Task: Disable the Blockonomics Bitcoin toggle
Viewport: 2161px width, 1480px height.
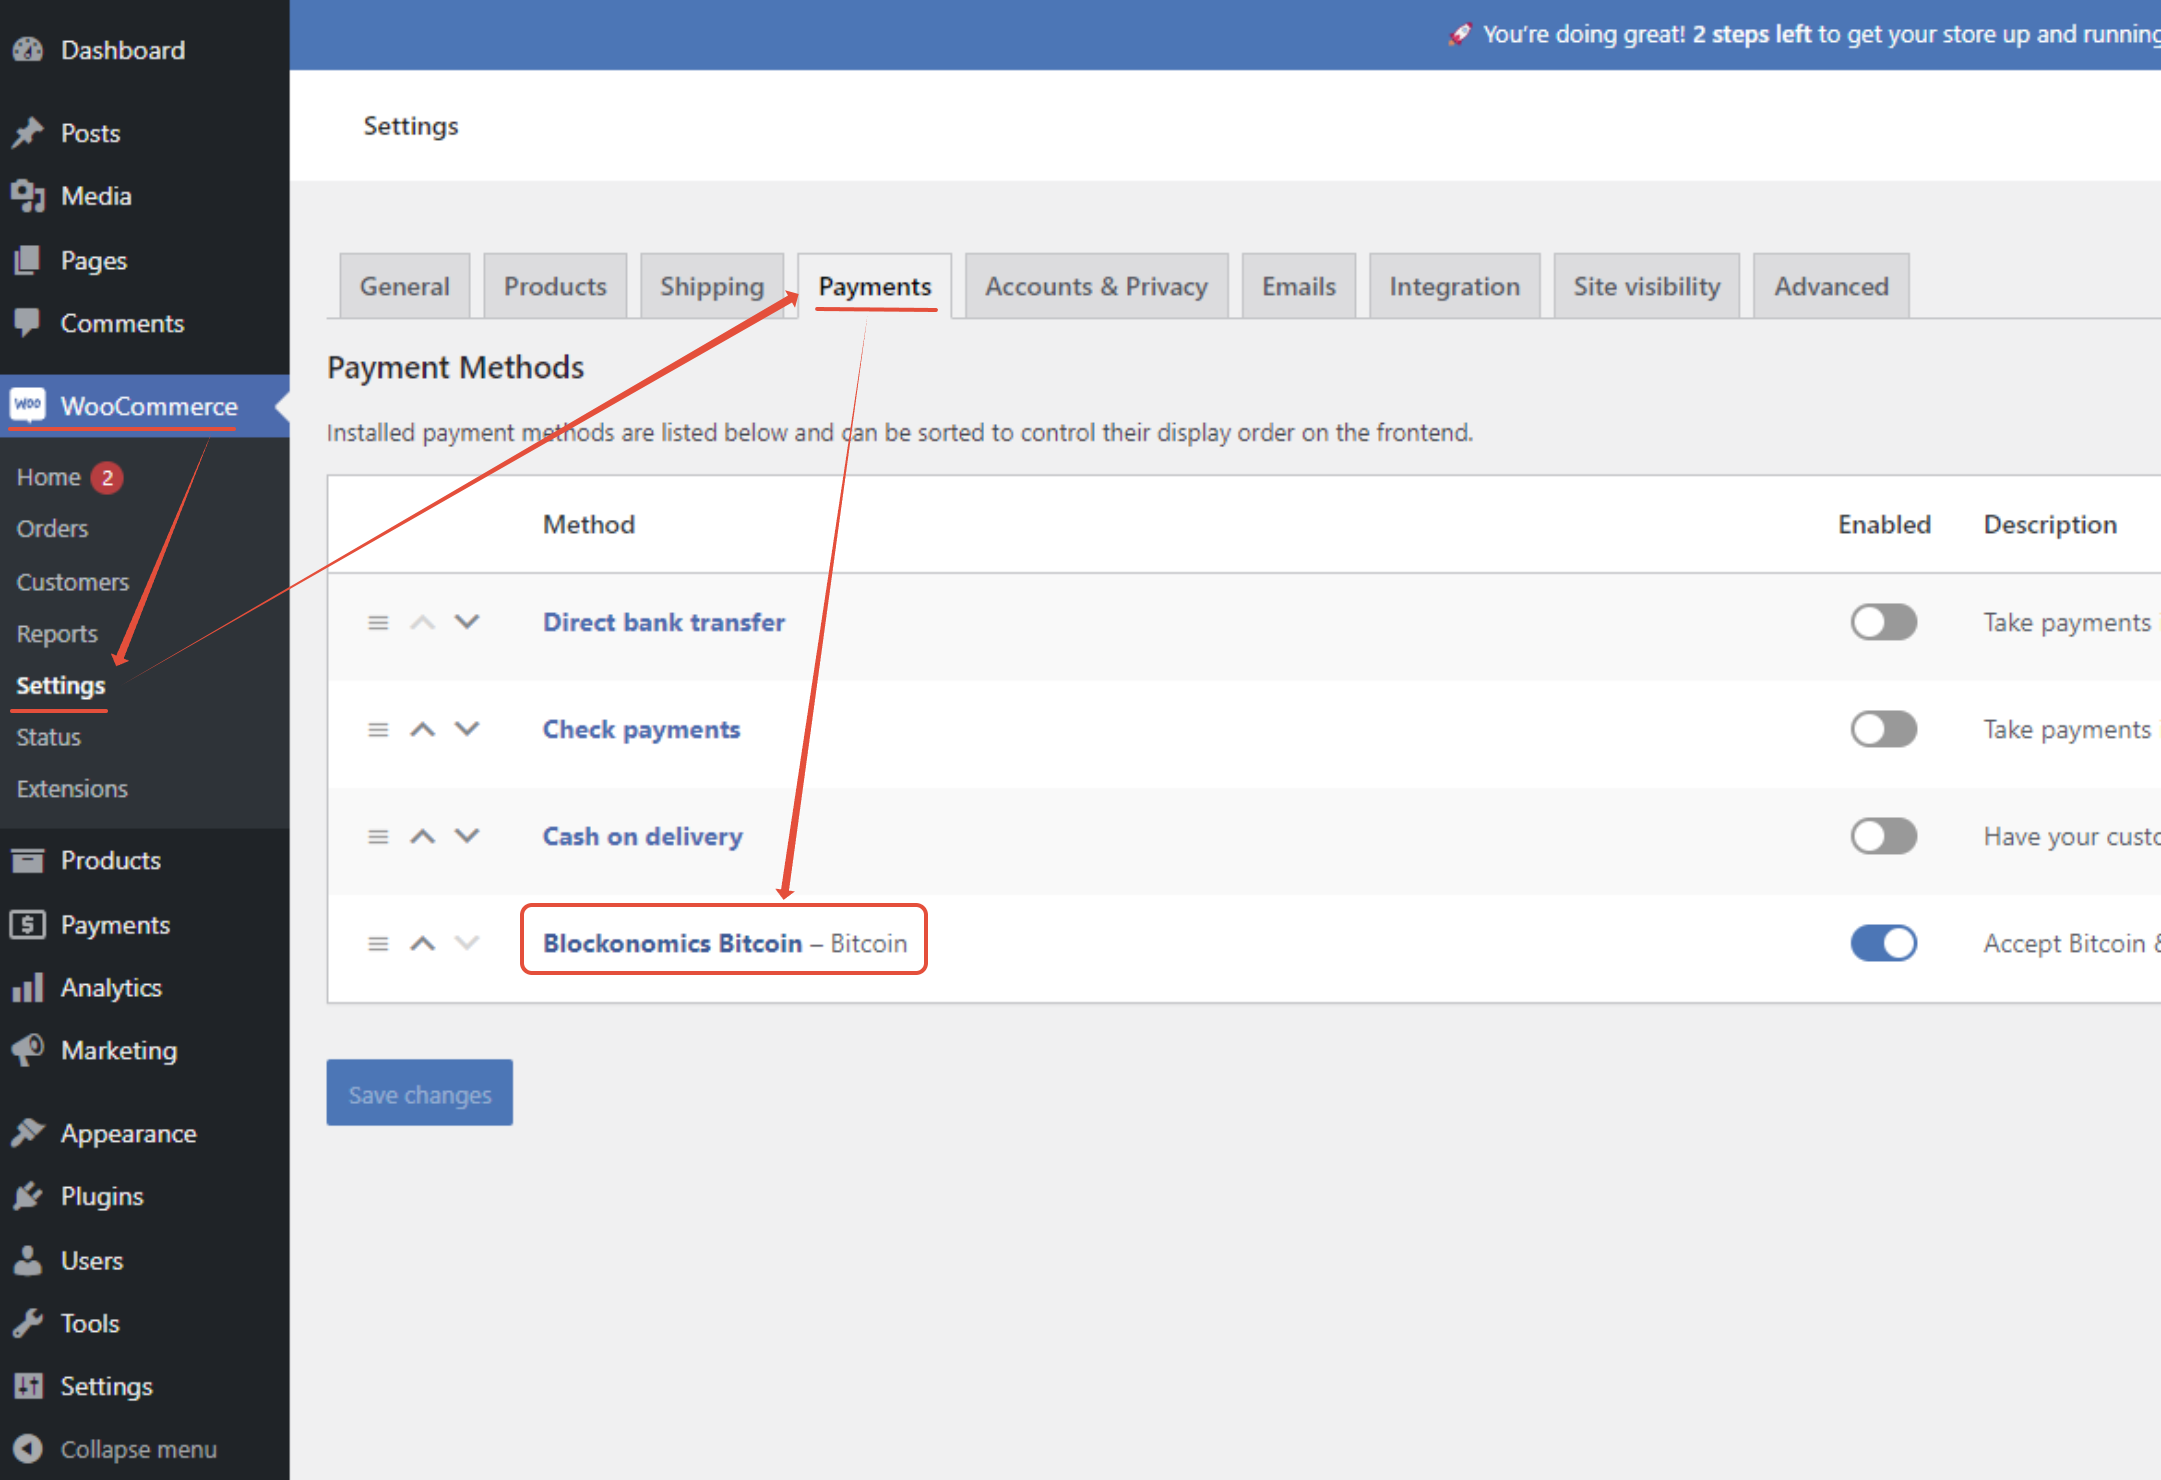Action: (x=1883, y=943)
